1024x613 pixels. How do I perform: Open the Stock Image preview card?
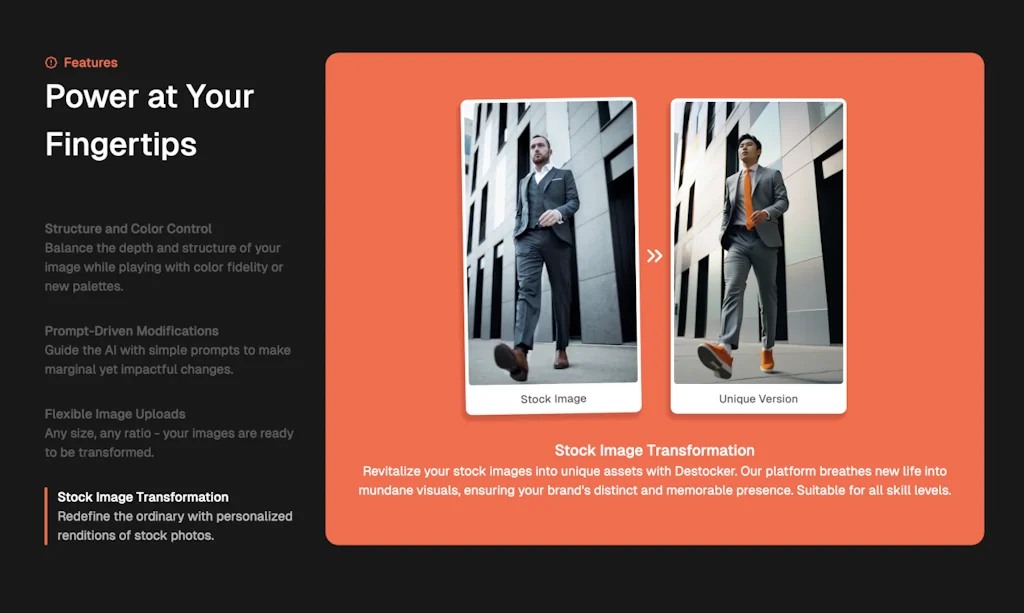[x=551, y=252]
